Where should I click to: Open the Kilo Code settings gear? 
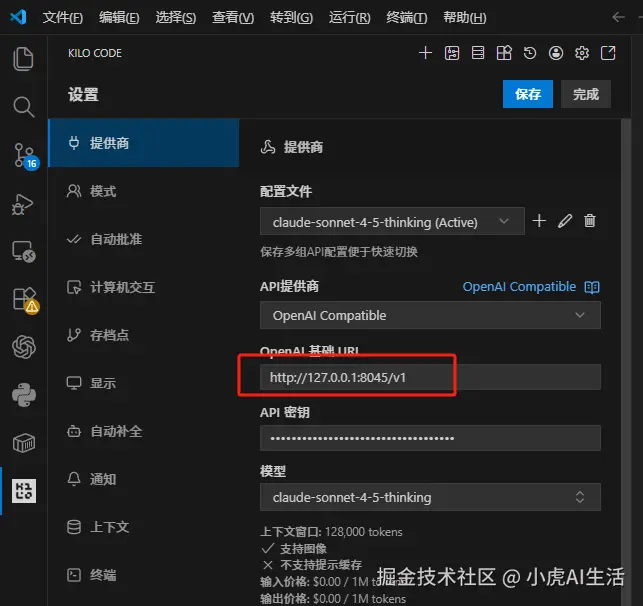coord(582,53)
